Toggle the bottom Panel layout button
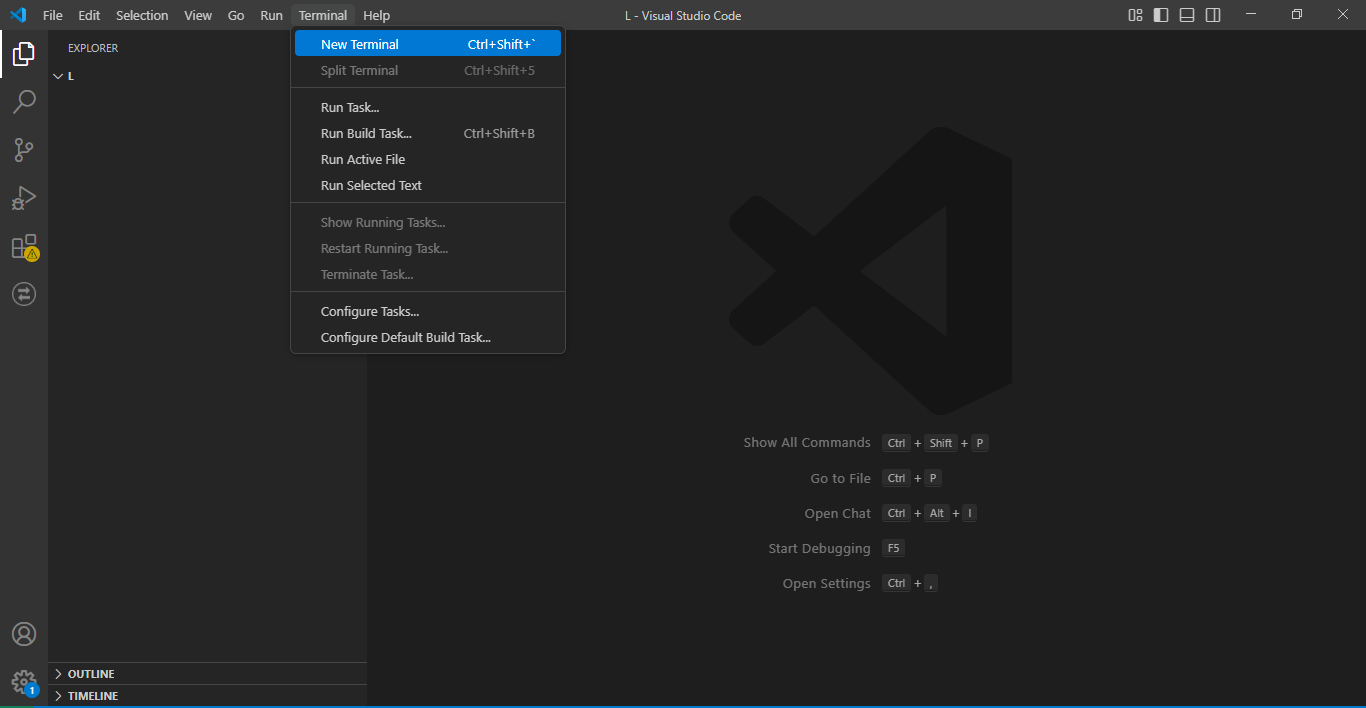Image resolution: width=1366 pixels, height=708 pixels. tap(1187, 15)
